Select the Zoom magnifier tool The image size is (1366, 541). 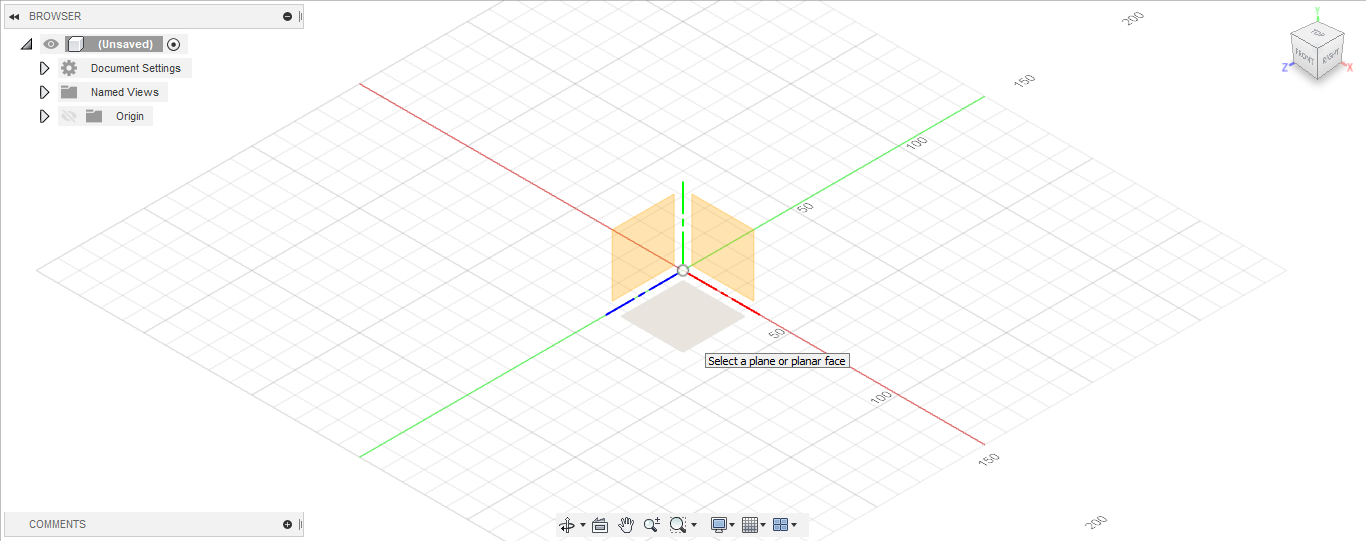click(652, 525)
